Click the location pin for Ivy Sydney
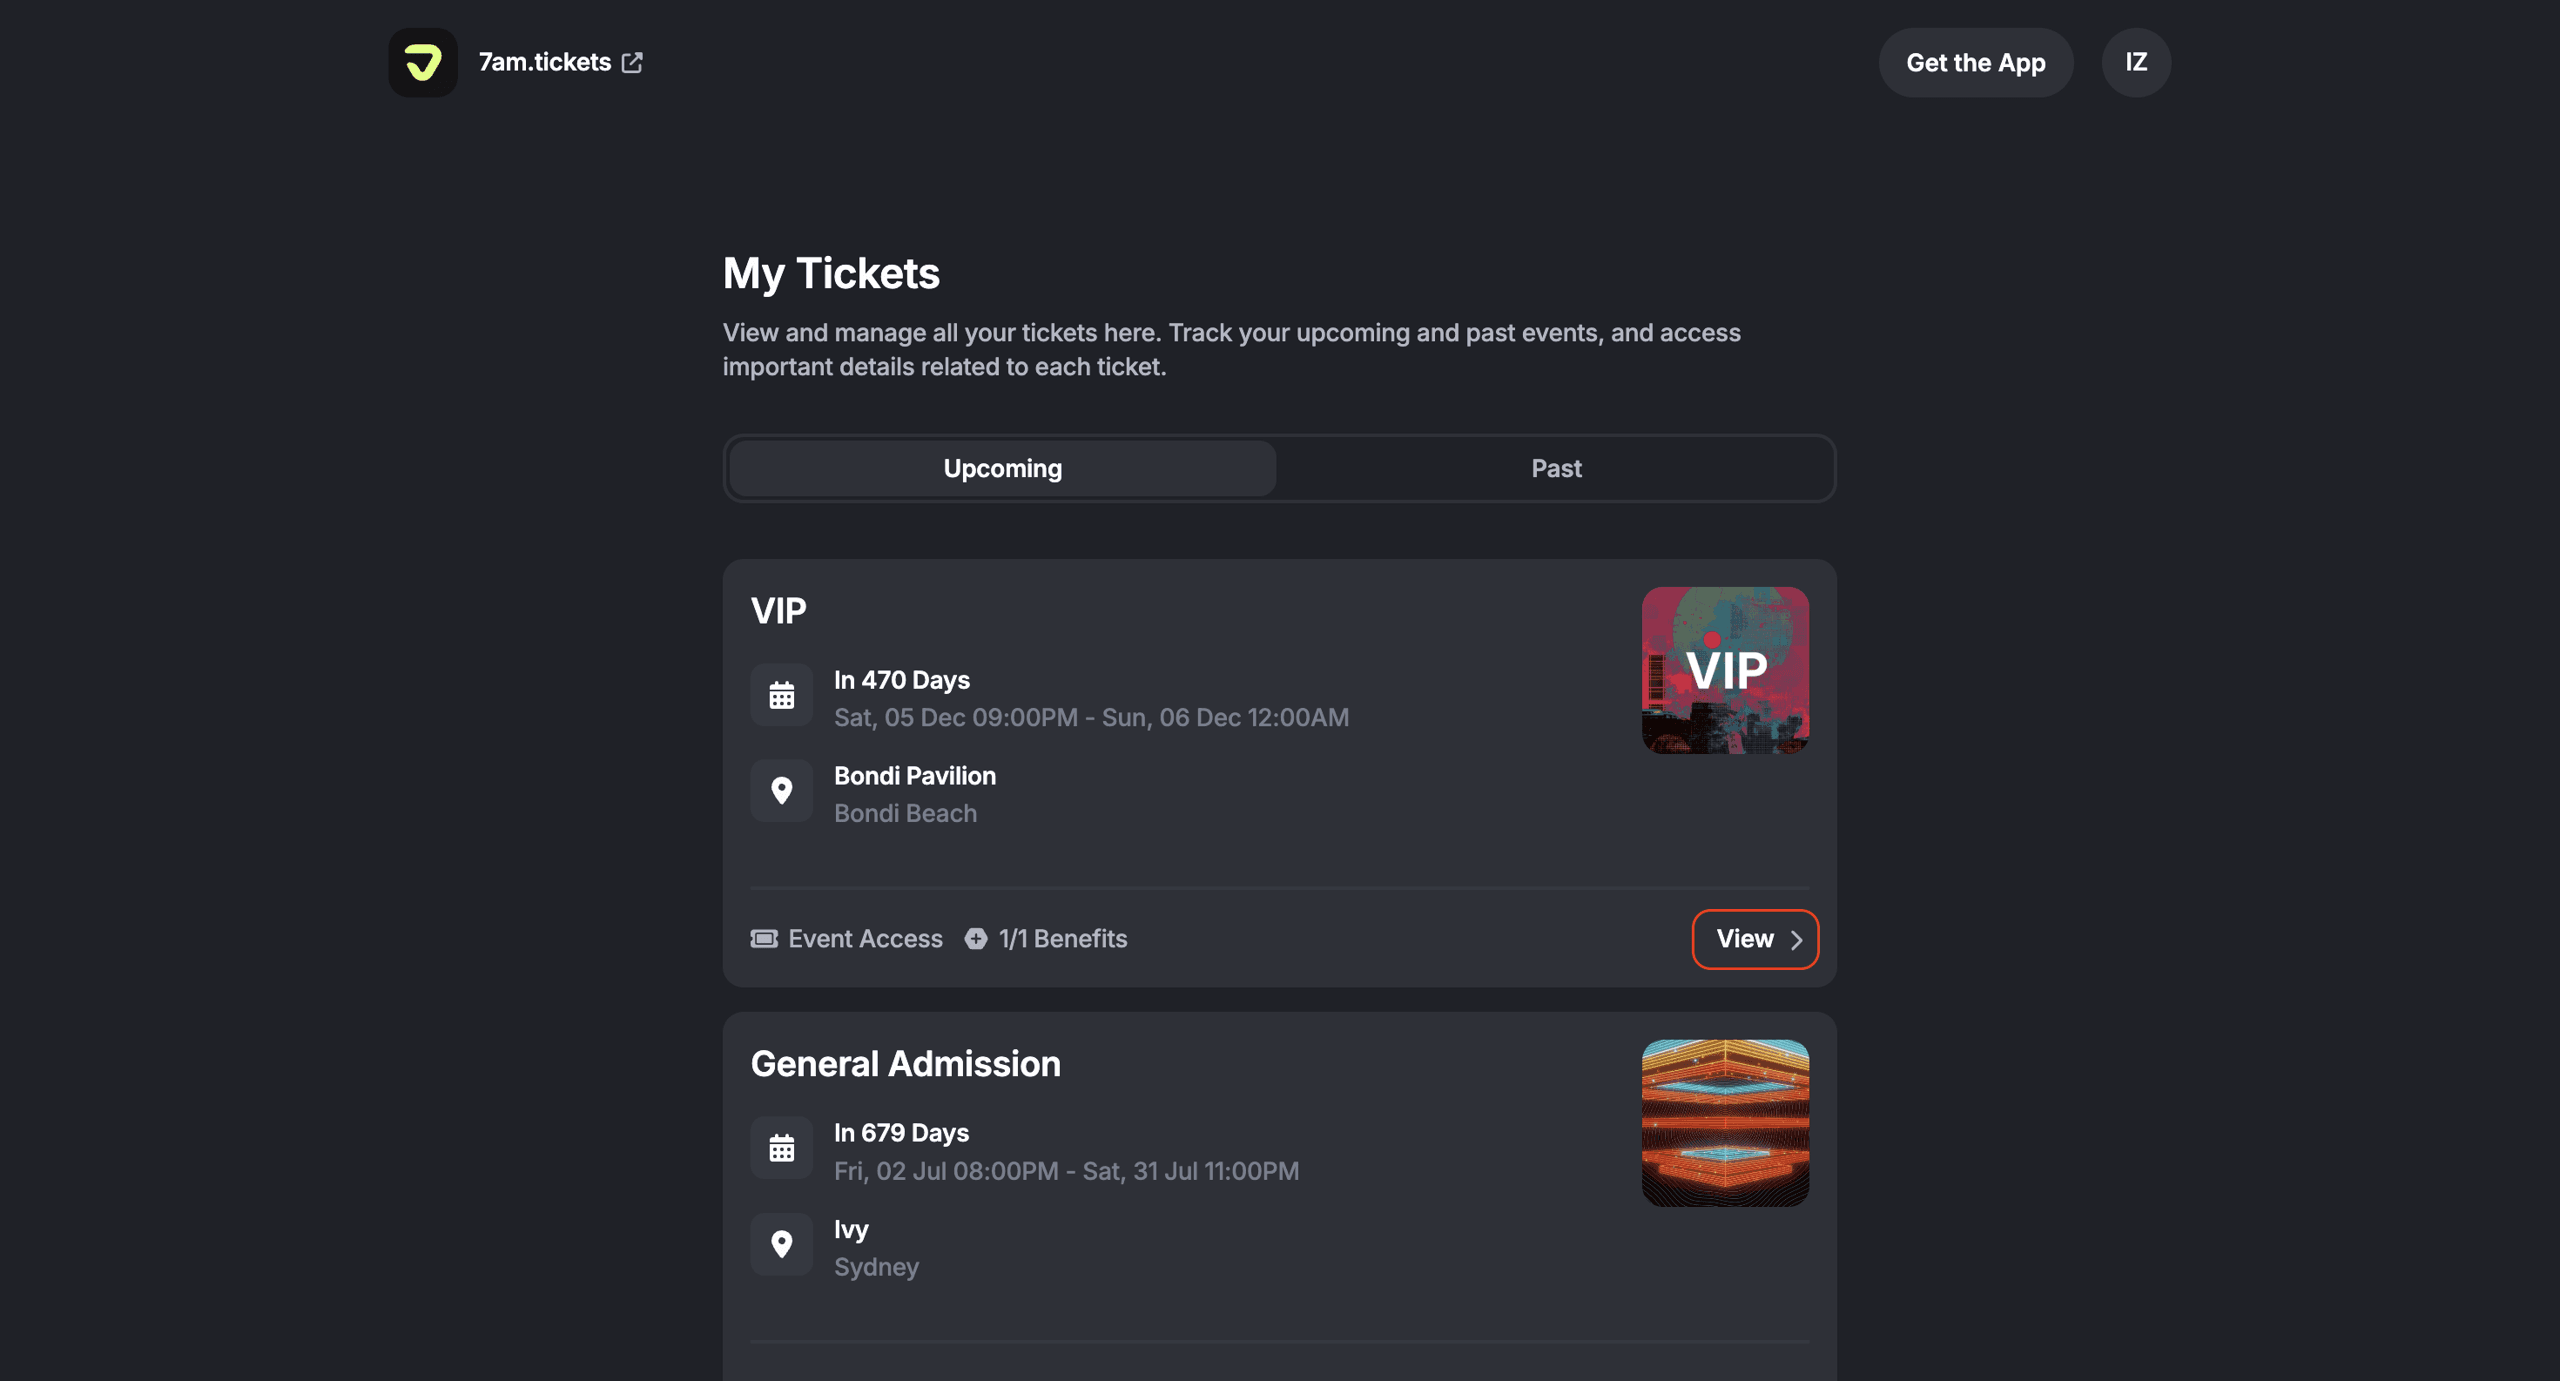The height and width of the screenshot is (1381, 2560). point(781,1244)
